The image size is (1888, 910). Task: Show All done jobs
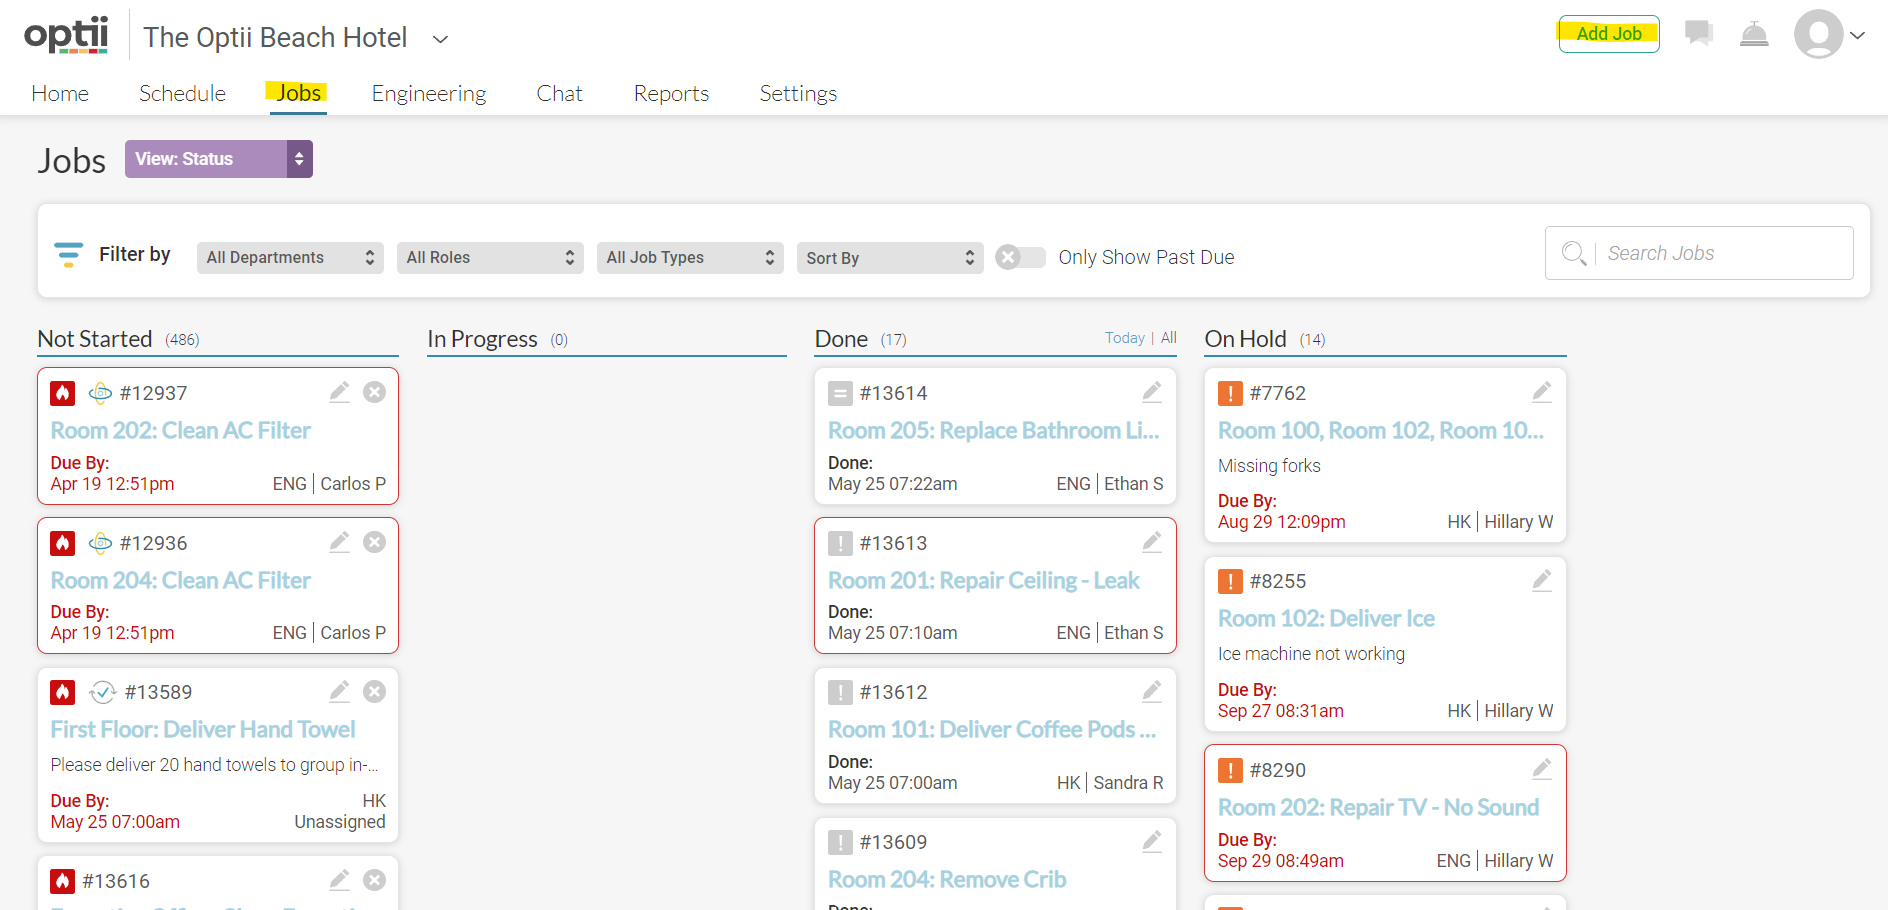point(1168,338)
